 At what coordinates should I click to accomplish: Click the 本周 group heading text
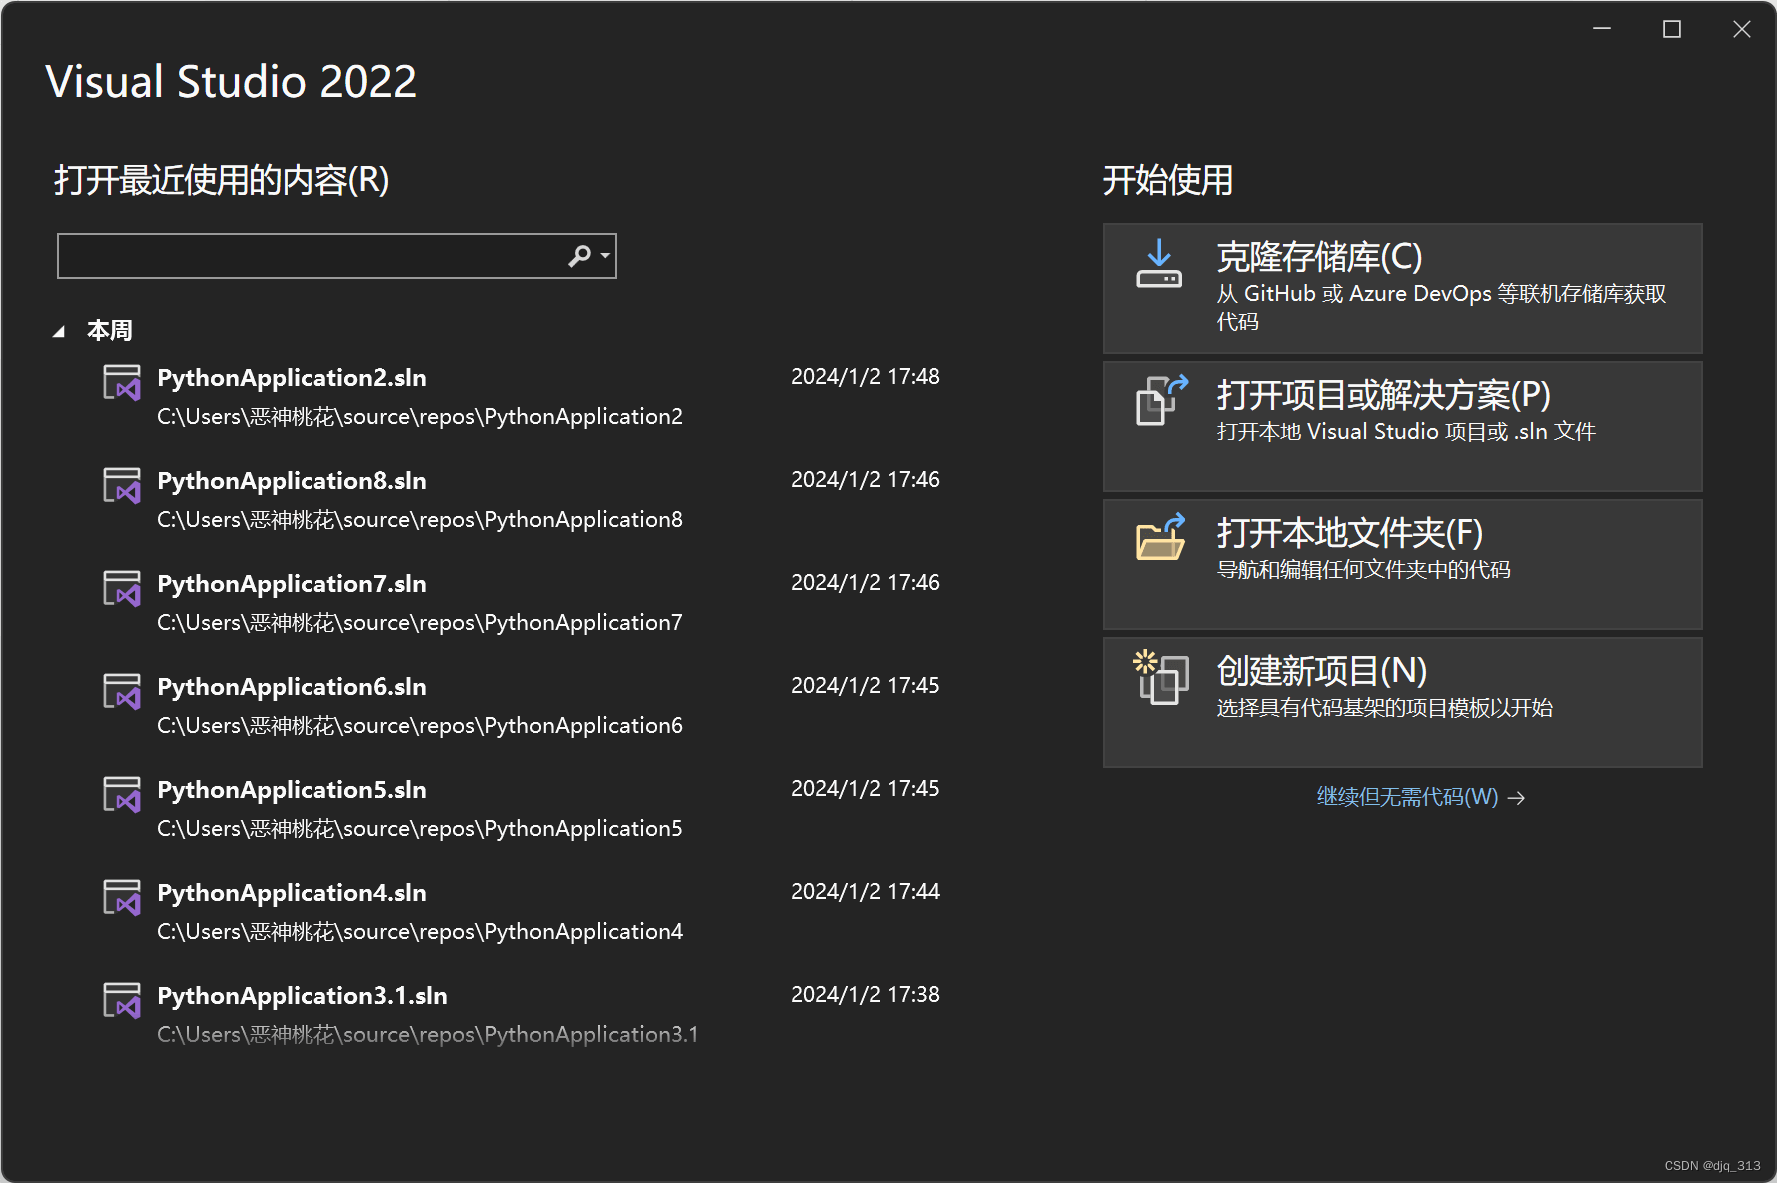pyautogui.click(x=110, y=331)
